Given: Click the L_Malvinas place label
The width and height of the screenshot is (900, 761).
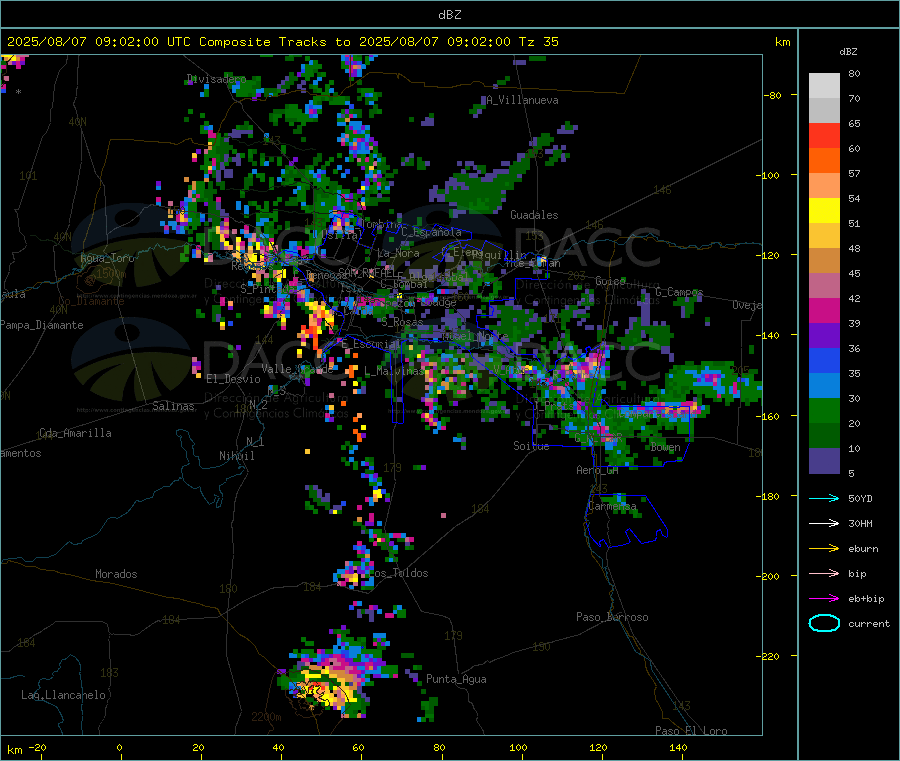Looking at the screenshot, I should pyautogui.click(x=394, y=371).
